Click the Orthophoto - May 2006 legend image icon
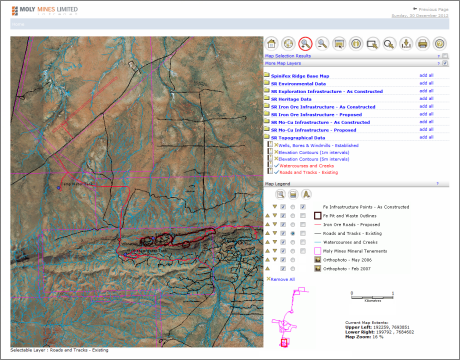 tap(318, 260)
